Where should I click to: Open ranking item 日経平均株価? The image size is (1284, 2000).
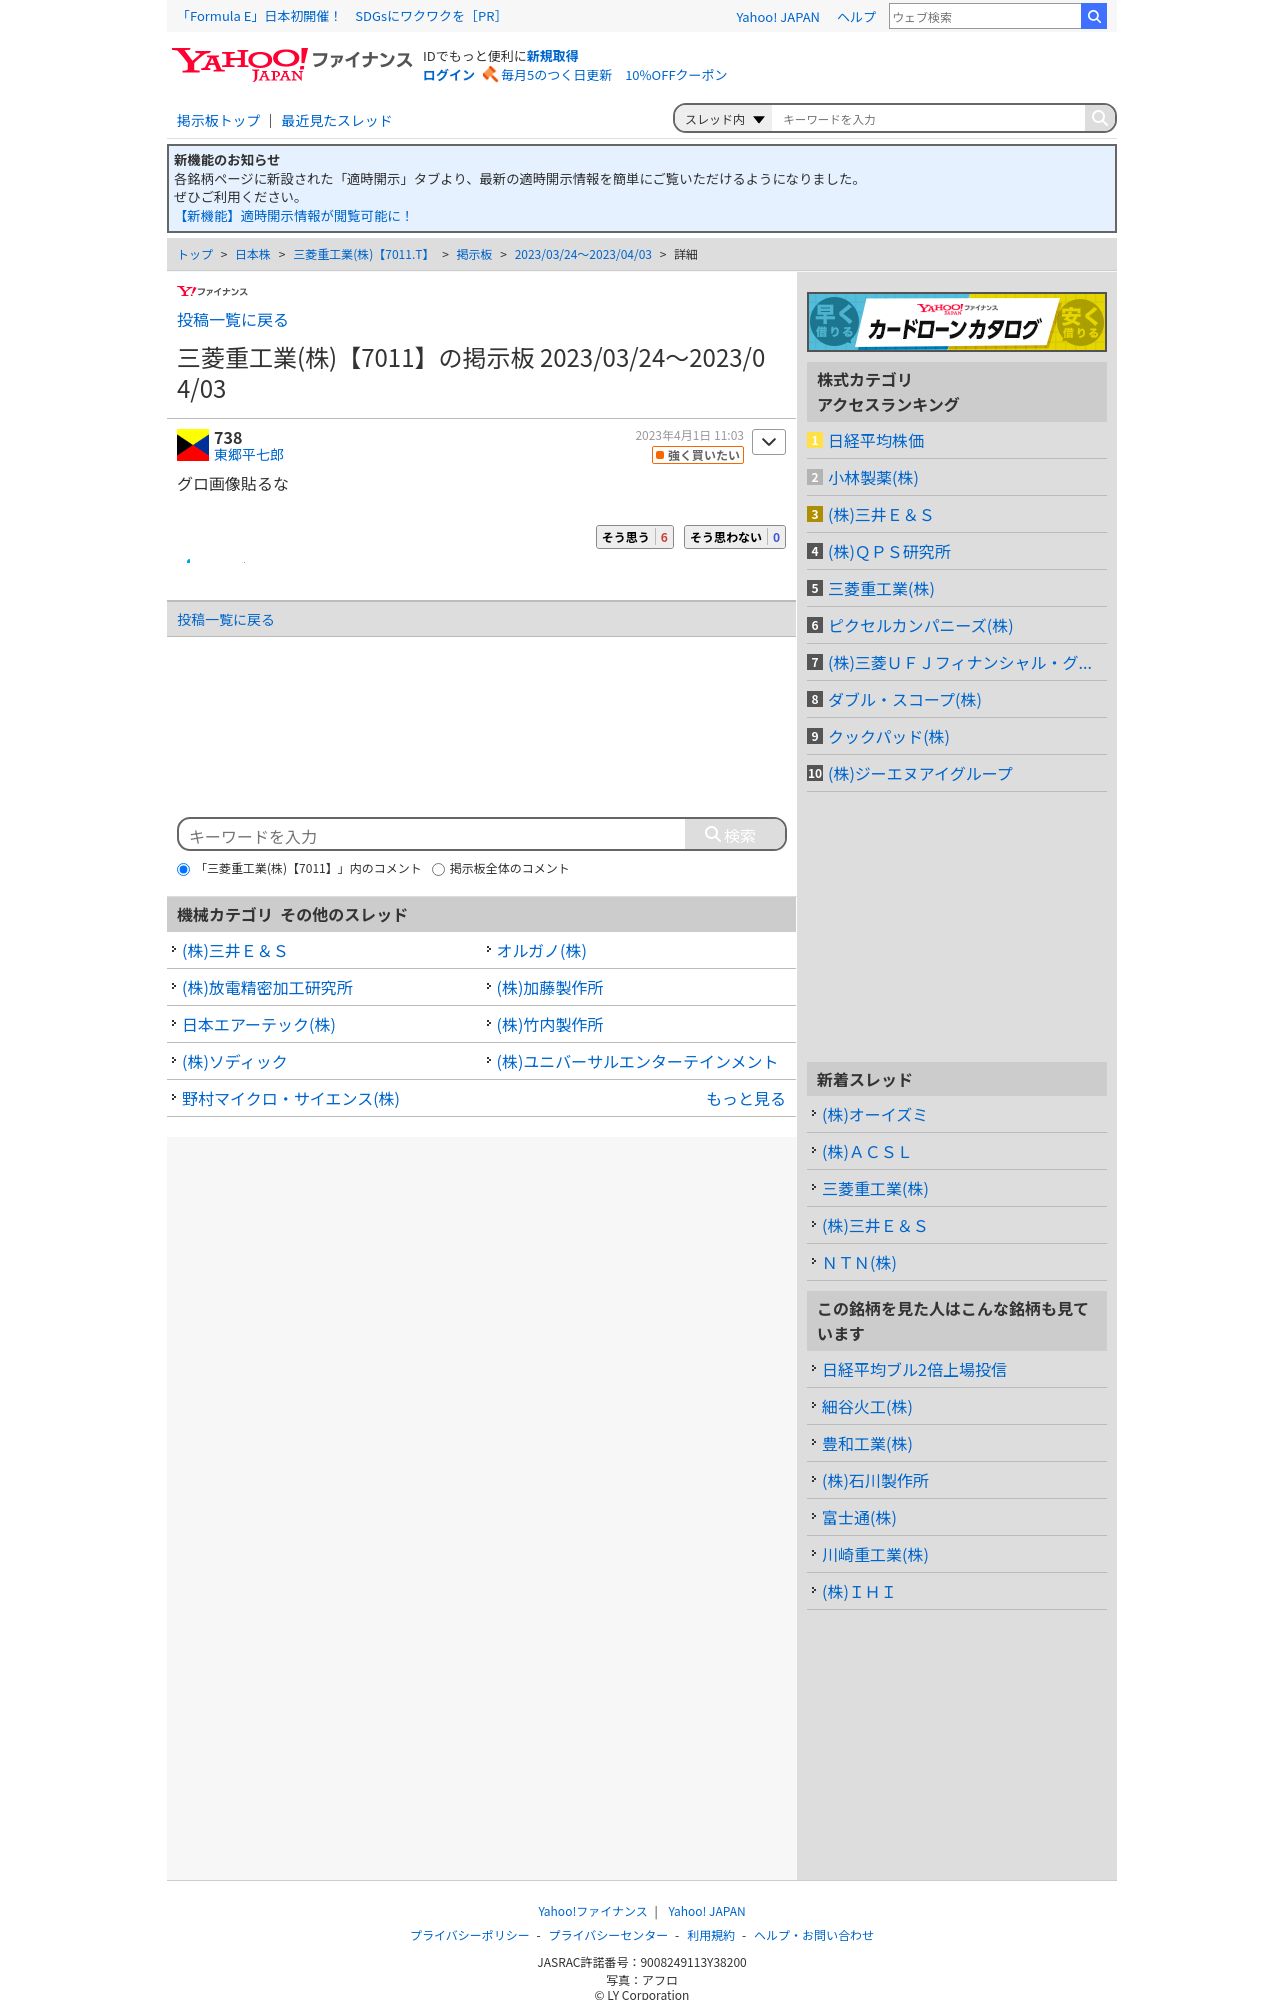(876, 441)
